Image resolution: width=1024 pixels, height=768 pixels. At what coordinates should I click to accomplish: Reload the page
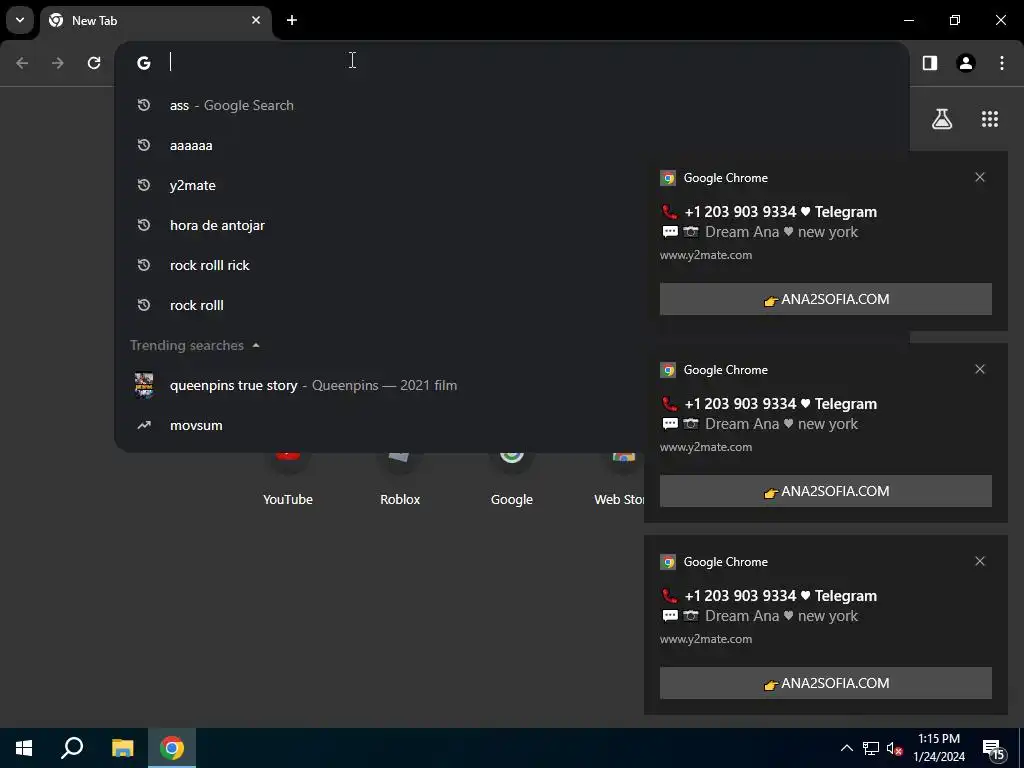94,63
